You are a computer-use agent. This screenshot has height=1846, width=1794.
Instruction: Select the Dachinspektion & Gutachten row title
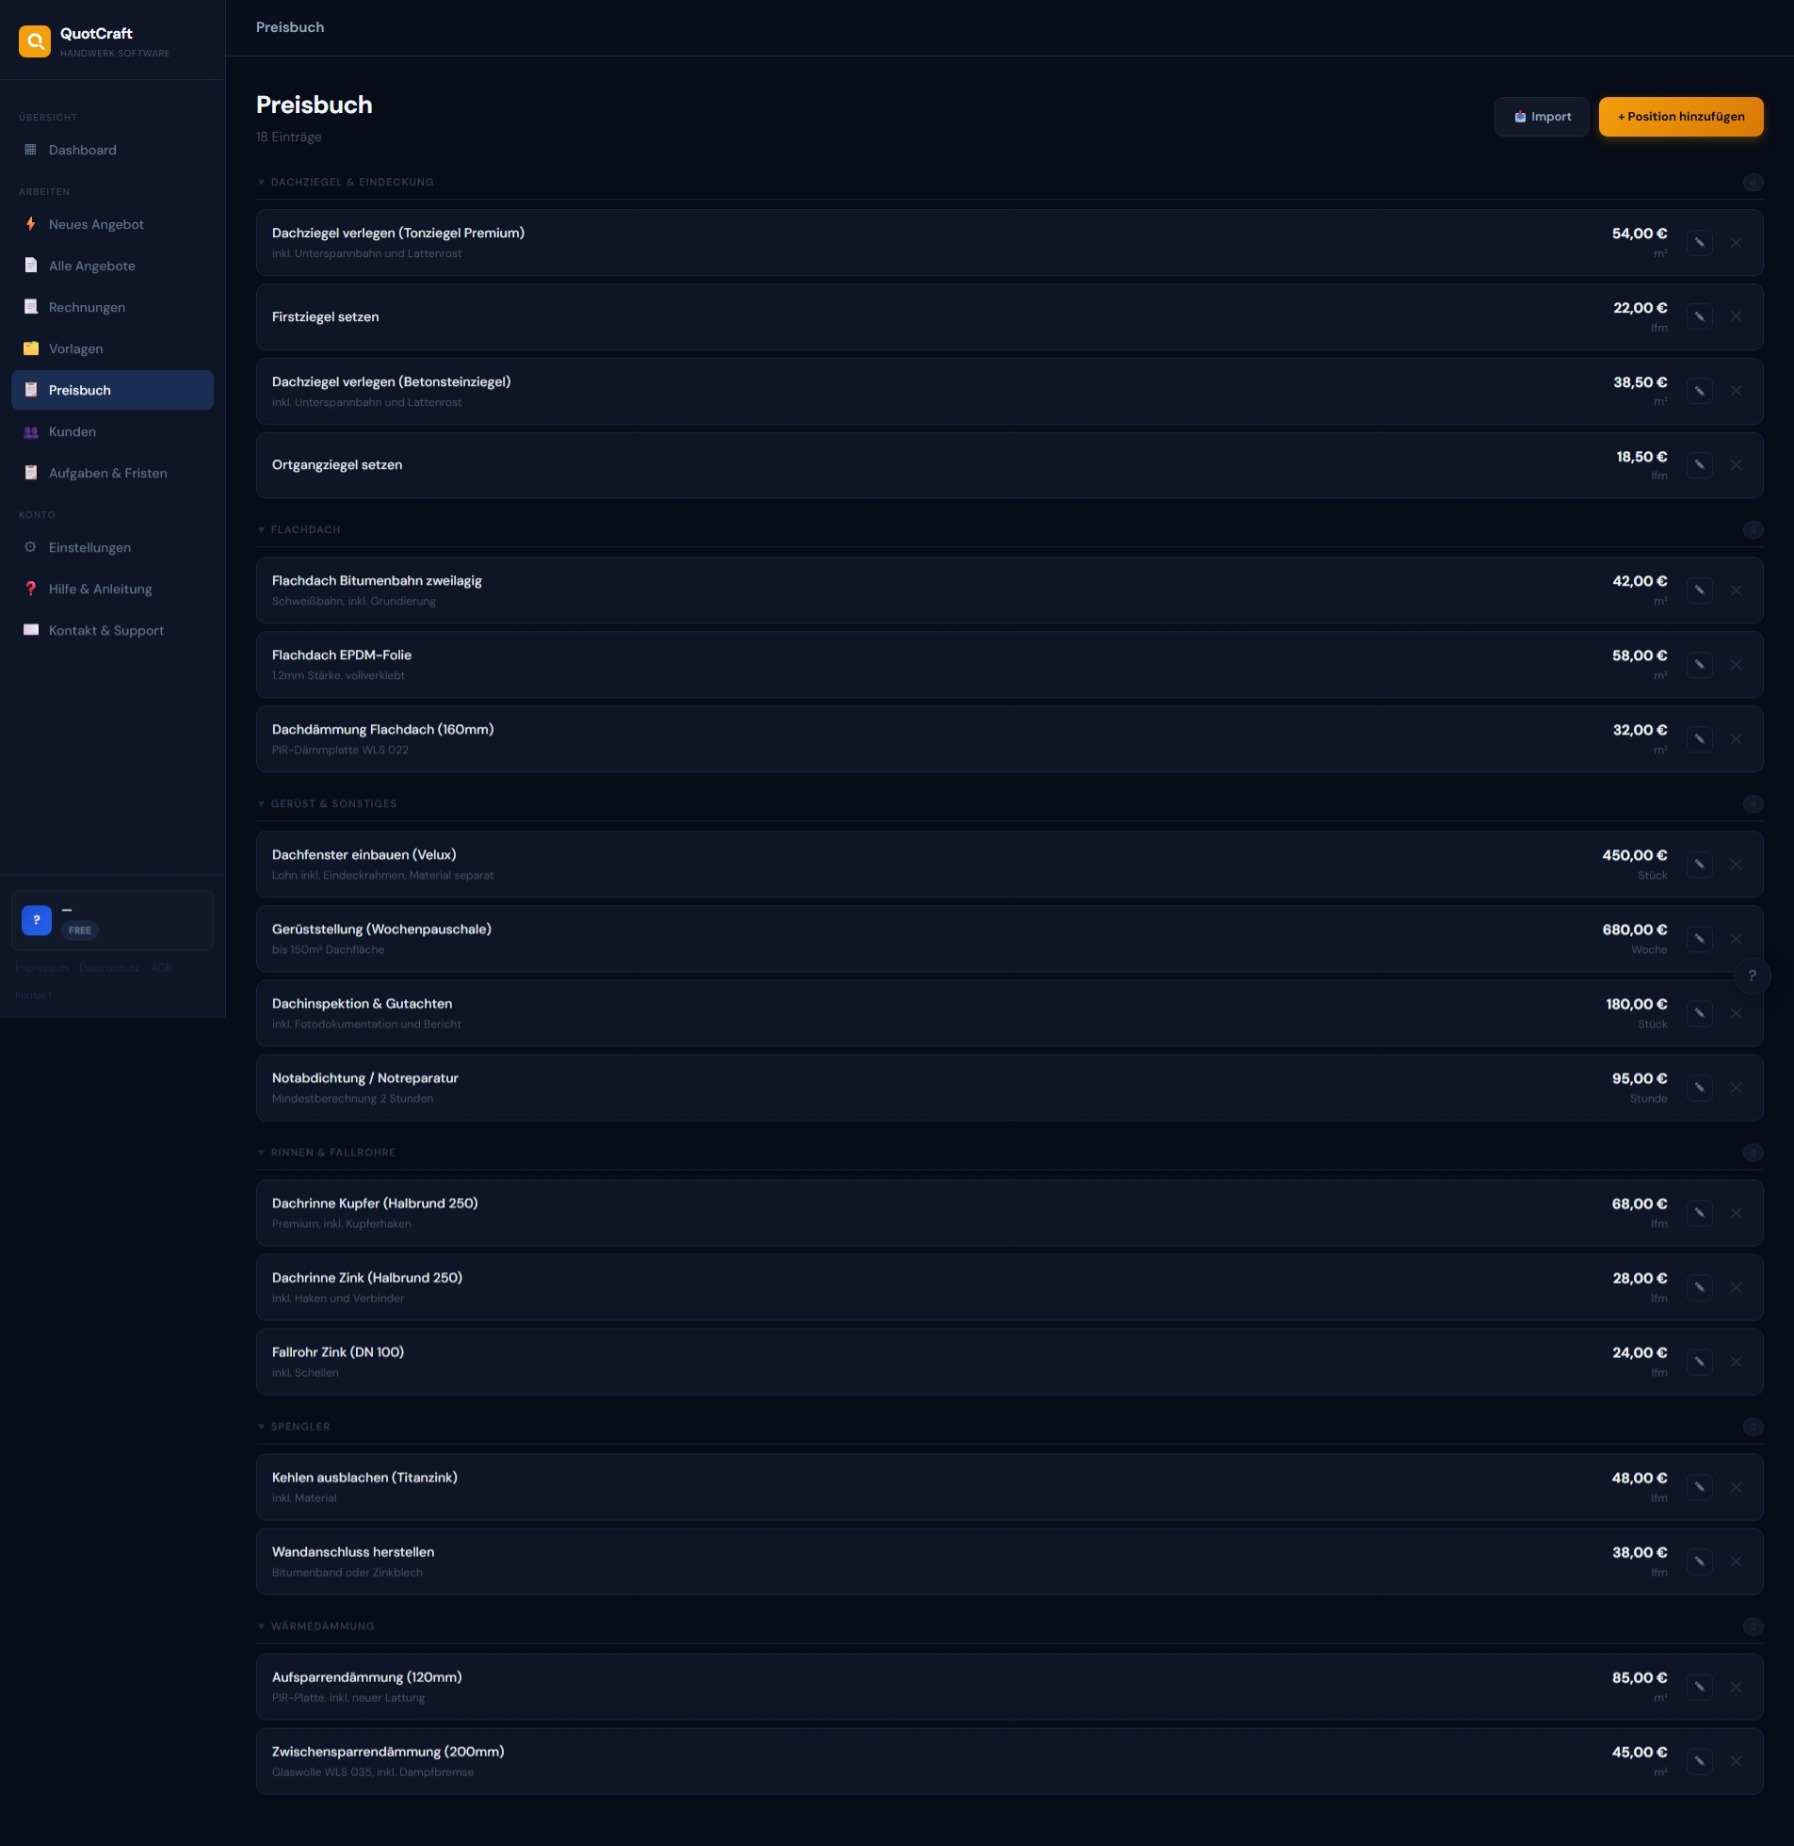click(362, 1003)
